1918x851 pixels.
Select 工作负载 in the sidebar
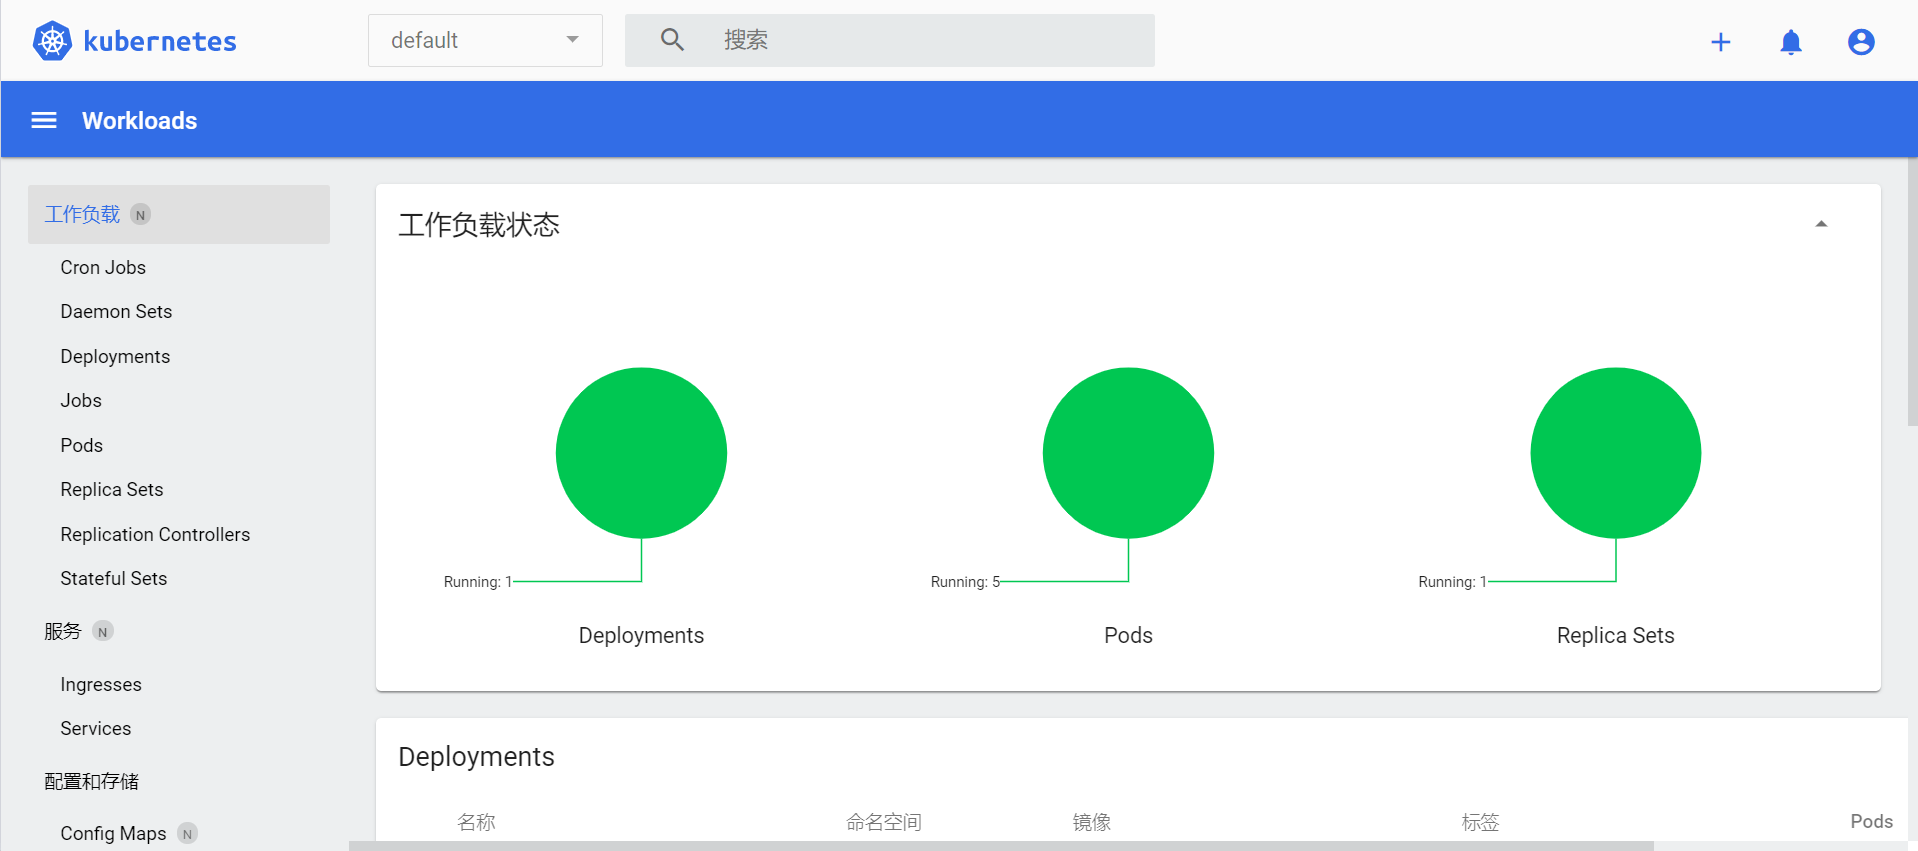(x=179, y=214)
